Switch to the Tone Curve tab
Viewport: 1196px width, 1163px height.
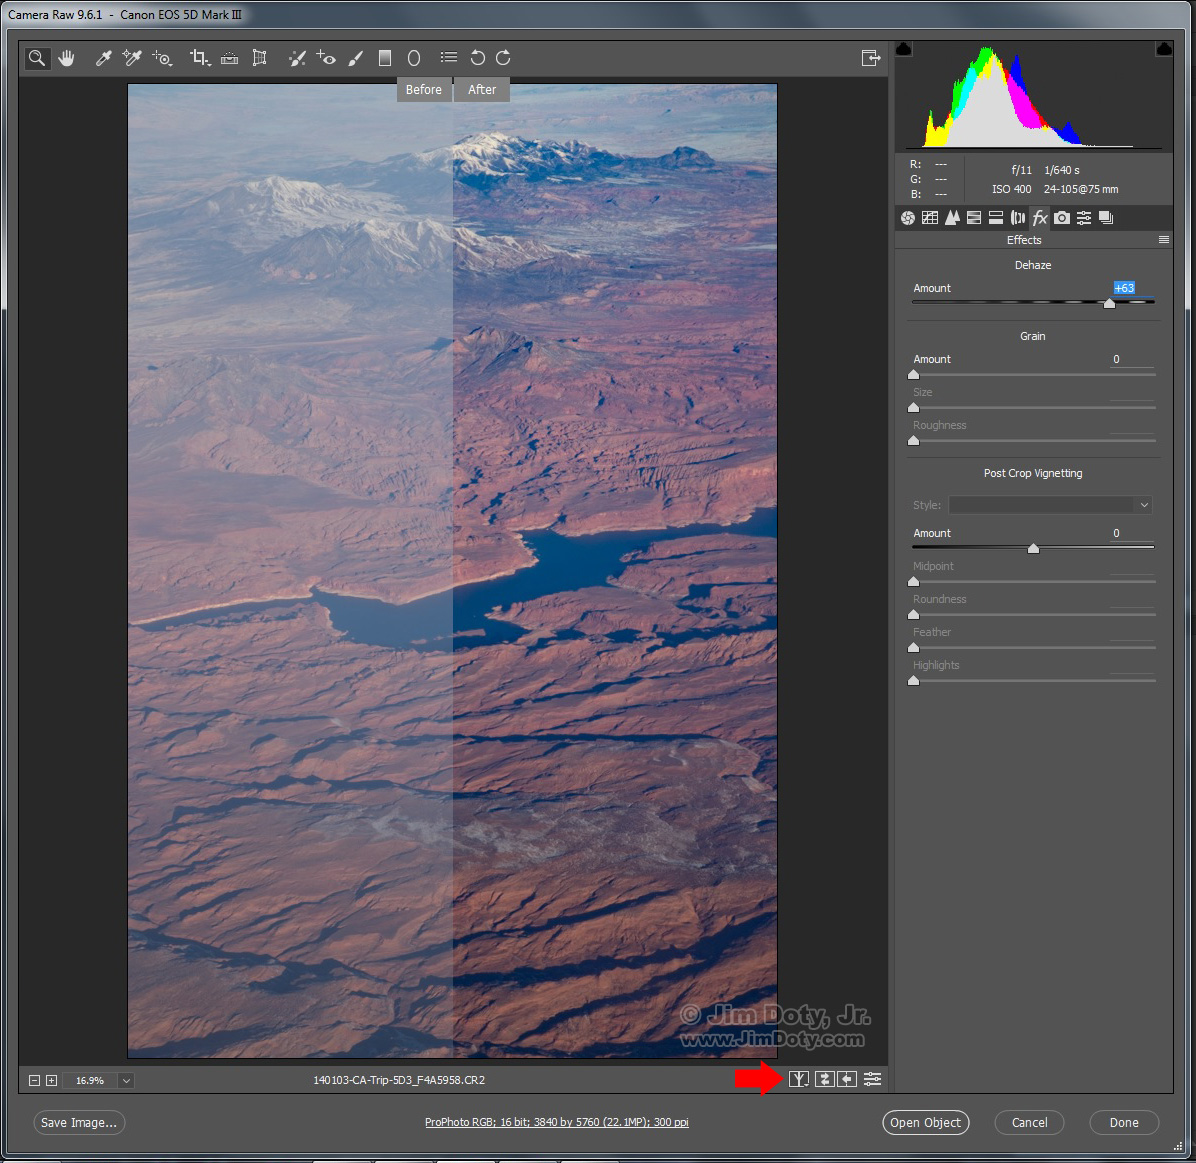pos(930,218)
